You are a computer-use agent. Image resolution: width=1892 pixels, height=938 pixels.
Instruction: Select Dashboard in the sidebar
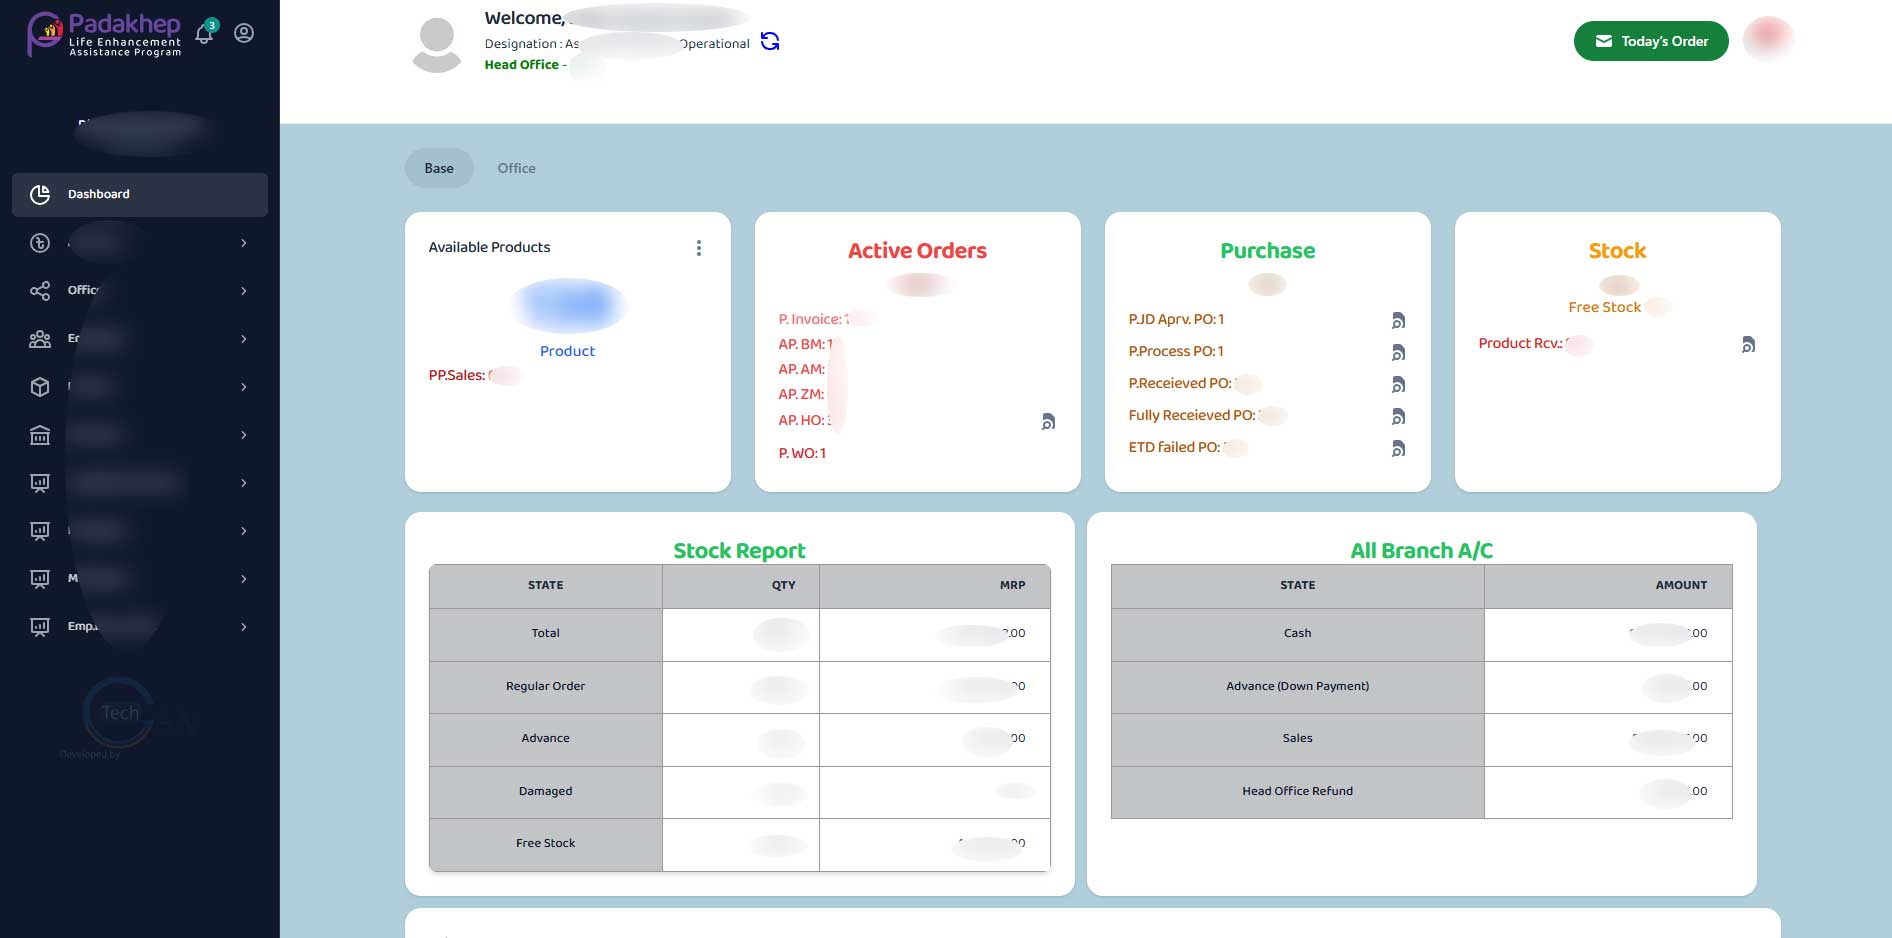click(x=140, y=194)
